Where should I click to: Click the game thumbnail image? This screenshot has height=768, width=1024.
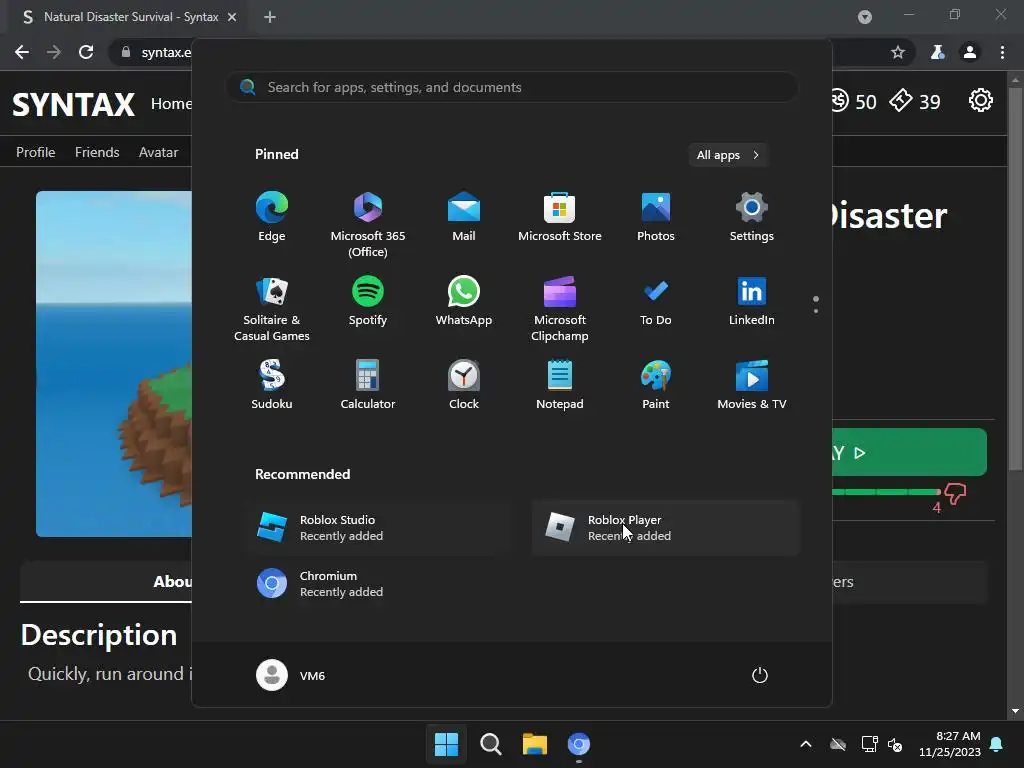pos(114,364)
